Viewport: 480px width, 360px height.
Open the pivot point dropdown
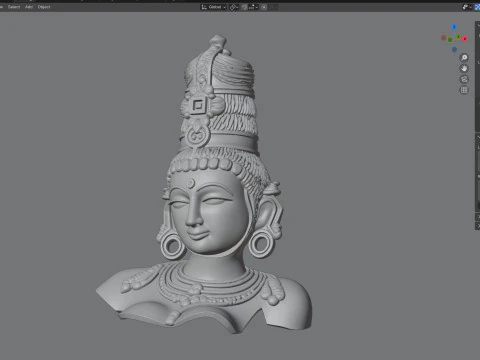tap(234, 7)
